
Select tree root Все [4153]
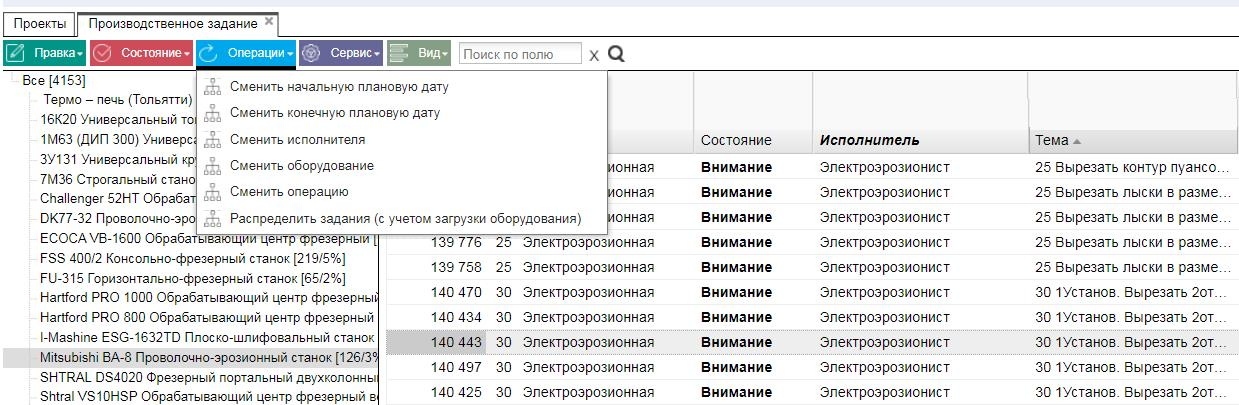pos(54,80)
